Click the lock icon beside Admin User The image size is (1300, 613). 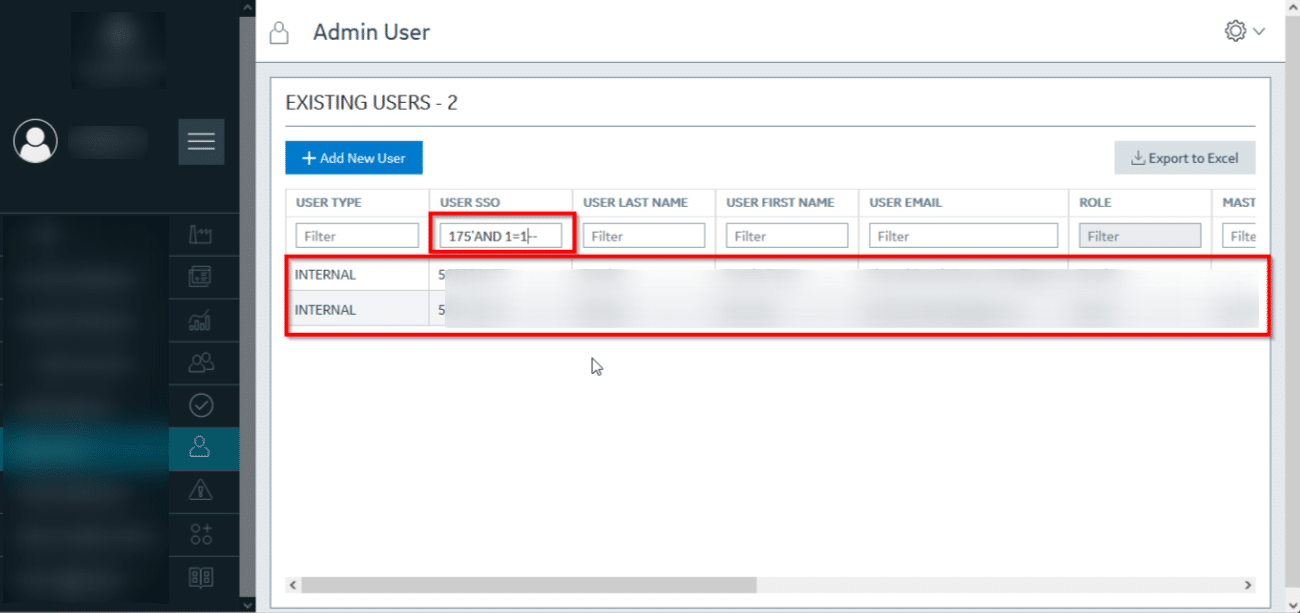(x=280, y=33)
